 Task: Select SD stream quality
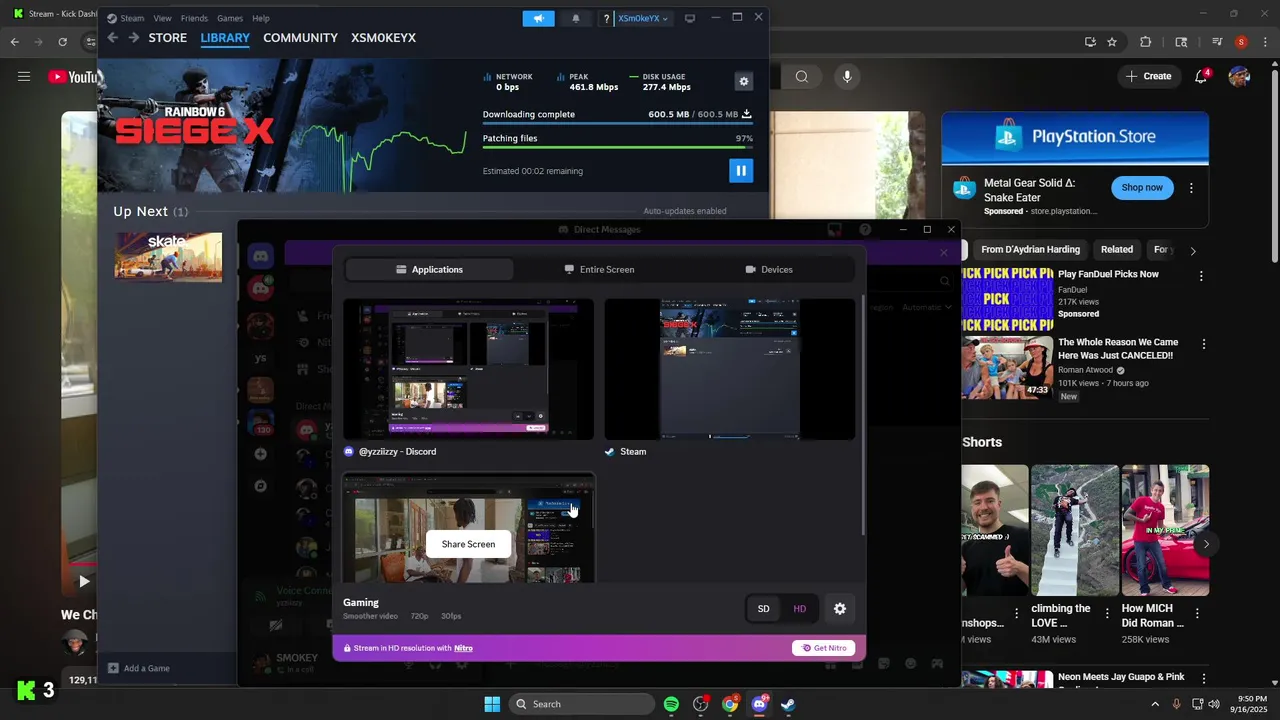[x=764, y=609]
